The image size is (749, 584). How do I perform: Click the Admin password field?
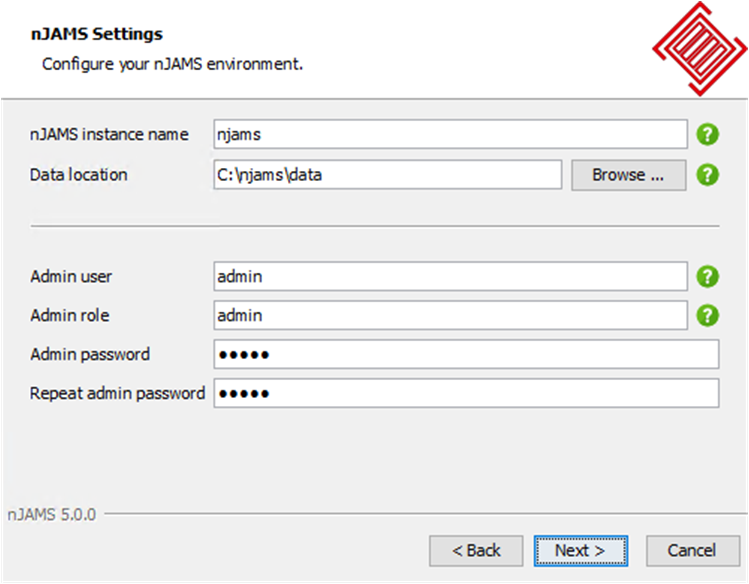pyautogui.click(x=466, y=354)
